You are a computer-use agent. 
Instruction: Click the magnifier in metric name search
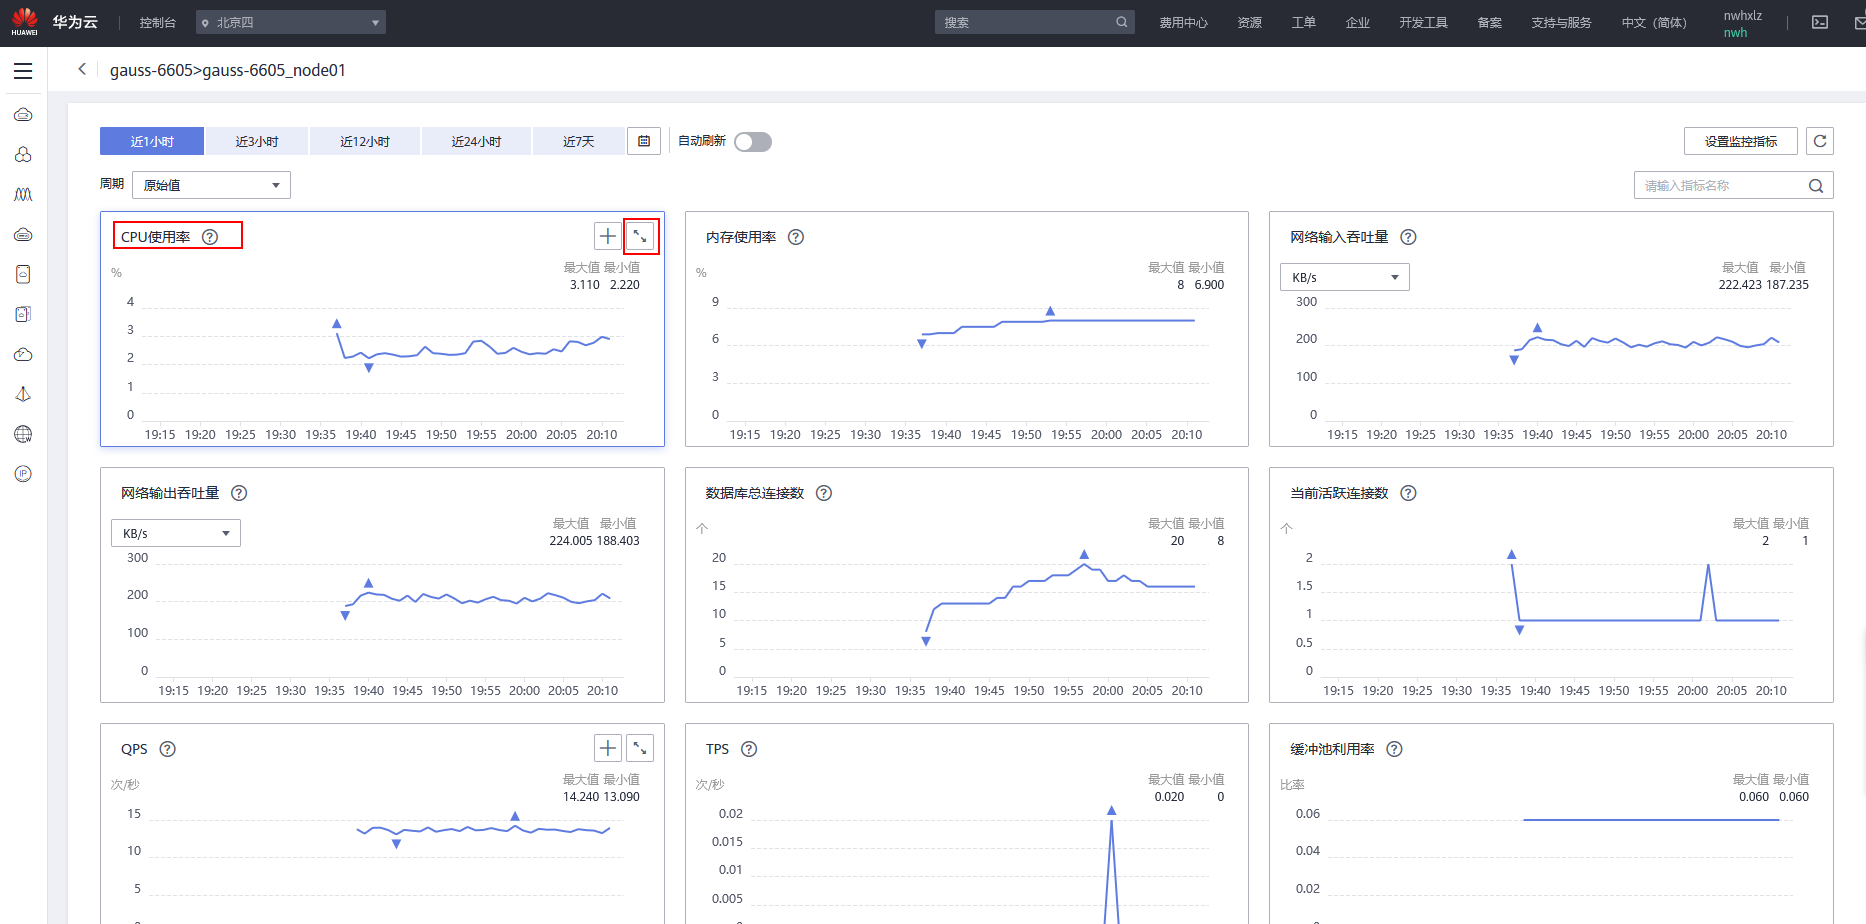(x=1816, y=185)
